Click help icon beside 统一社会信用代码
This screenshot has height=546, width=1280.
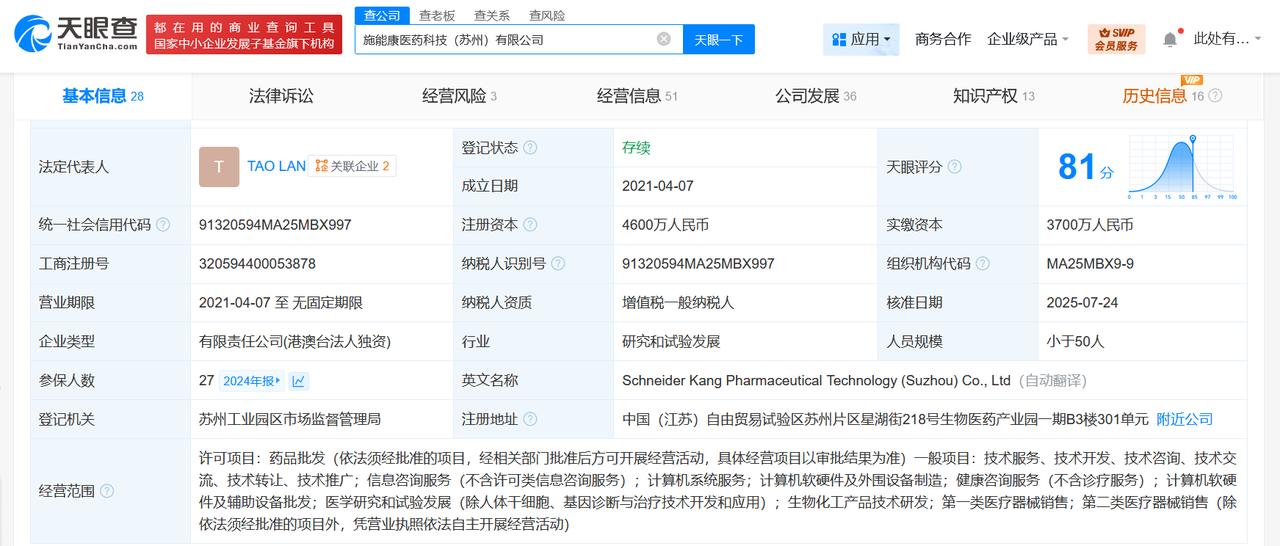pos(163,225)
